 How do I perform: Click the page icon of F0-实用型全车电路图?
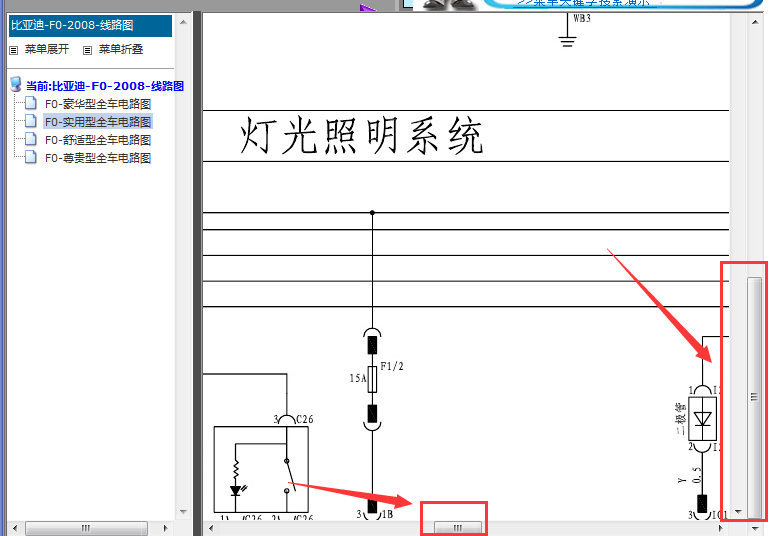(x=30, y=121)
